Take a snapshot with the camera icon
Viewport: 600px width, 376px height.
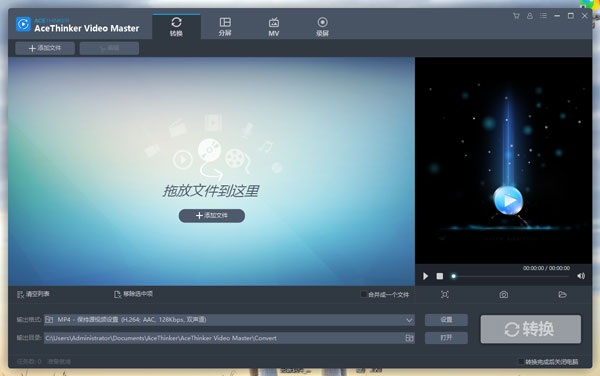(504, 295)
